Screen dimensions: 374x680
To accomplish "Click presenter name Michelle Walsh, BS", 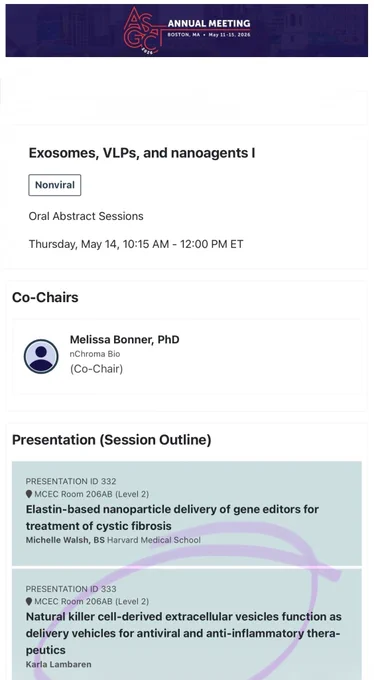I will [x=65, y=540].
